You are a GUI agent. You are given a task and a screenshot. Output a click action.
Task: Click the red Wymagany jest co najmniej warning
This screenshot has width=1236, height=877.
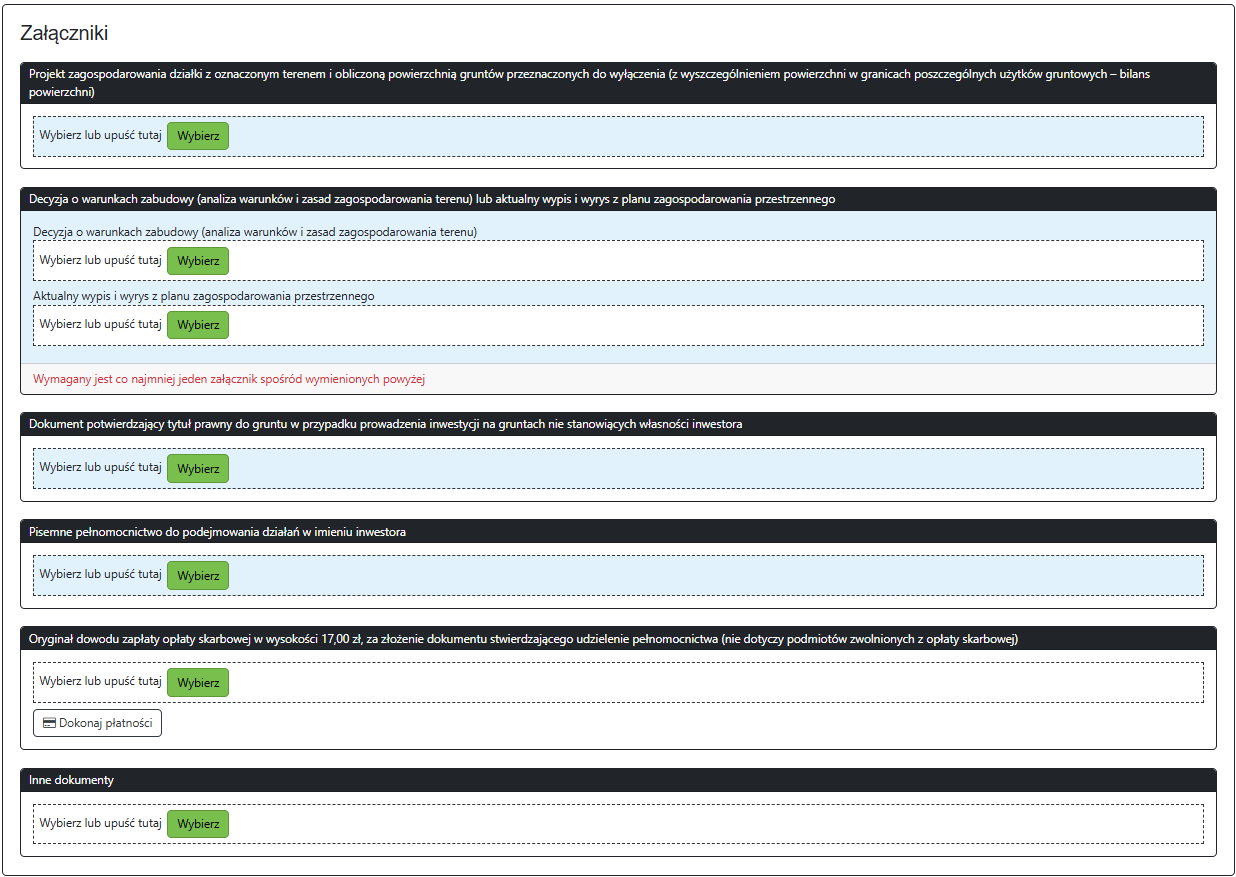click(x=229, y=379)
